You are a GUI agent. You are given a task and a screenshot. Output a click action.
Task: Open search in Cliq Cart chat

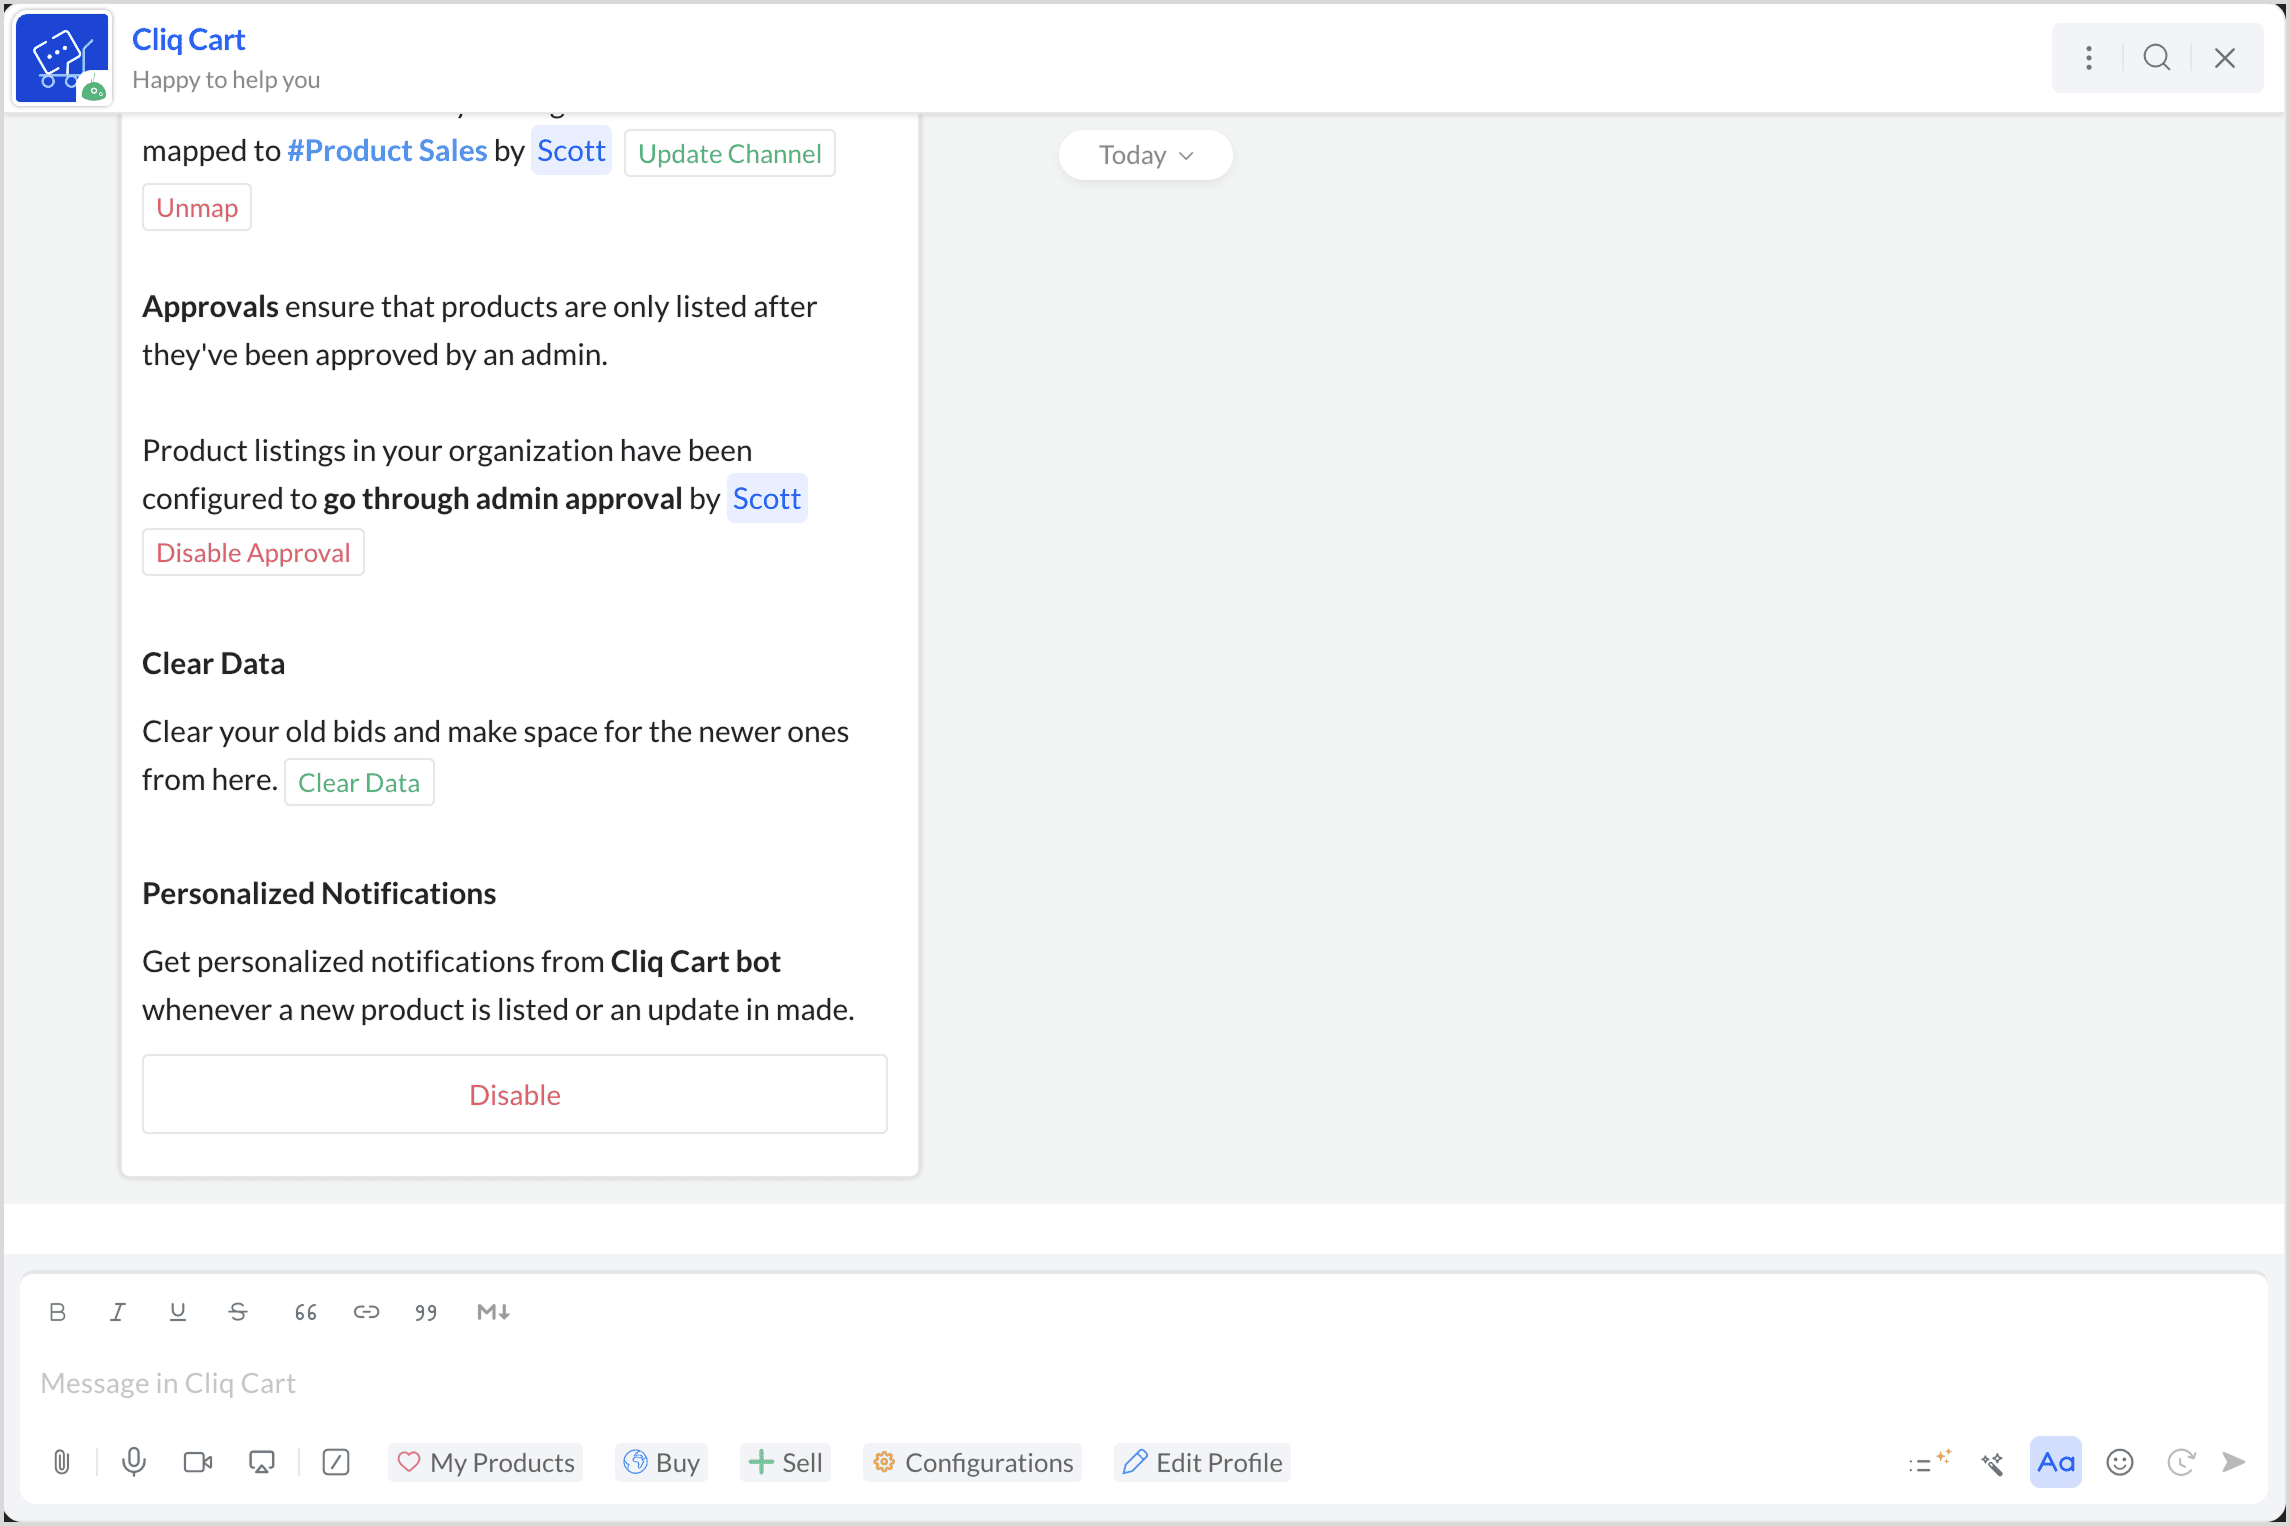coord(2157,58)
